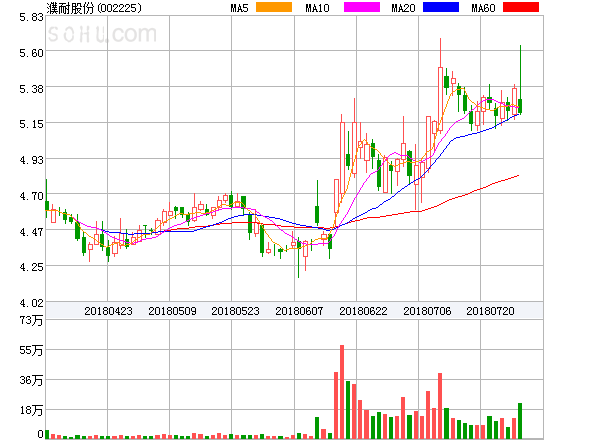The height and width of the screenshot is (440, 600).
Task: Click the 5.38 price axis label
Action: coord(31,89)
